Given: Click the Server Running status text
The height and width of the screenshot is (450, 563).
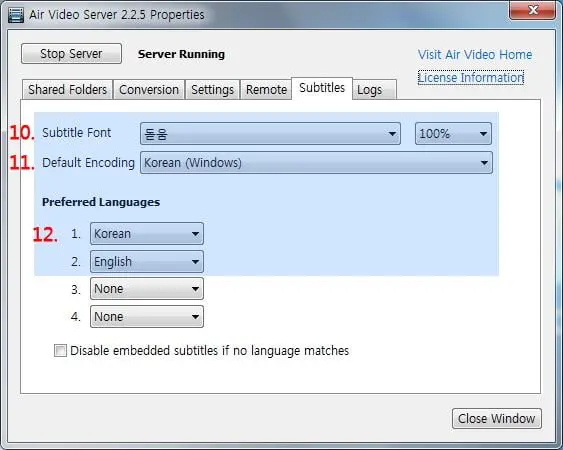Looking at the screenshot, I should (181, 54).
